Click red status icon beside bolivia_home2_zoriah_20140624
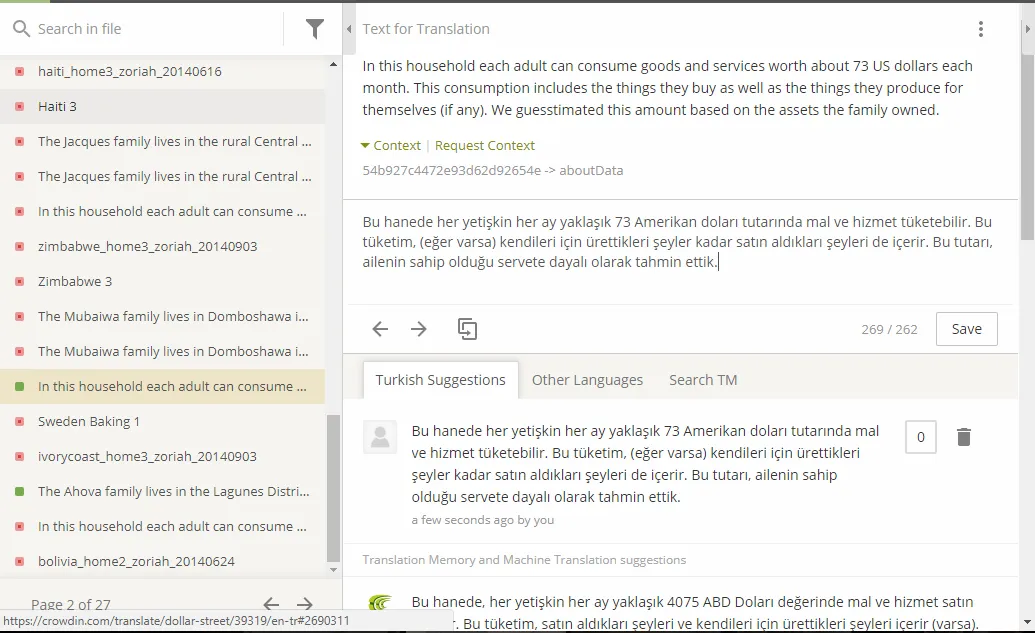The height and width of the screenshot is (633, 1035). pyautogui.click(x=20, y=561)
